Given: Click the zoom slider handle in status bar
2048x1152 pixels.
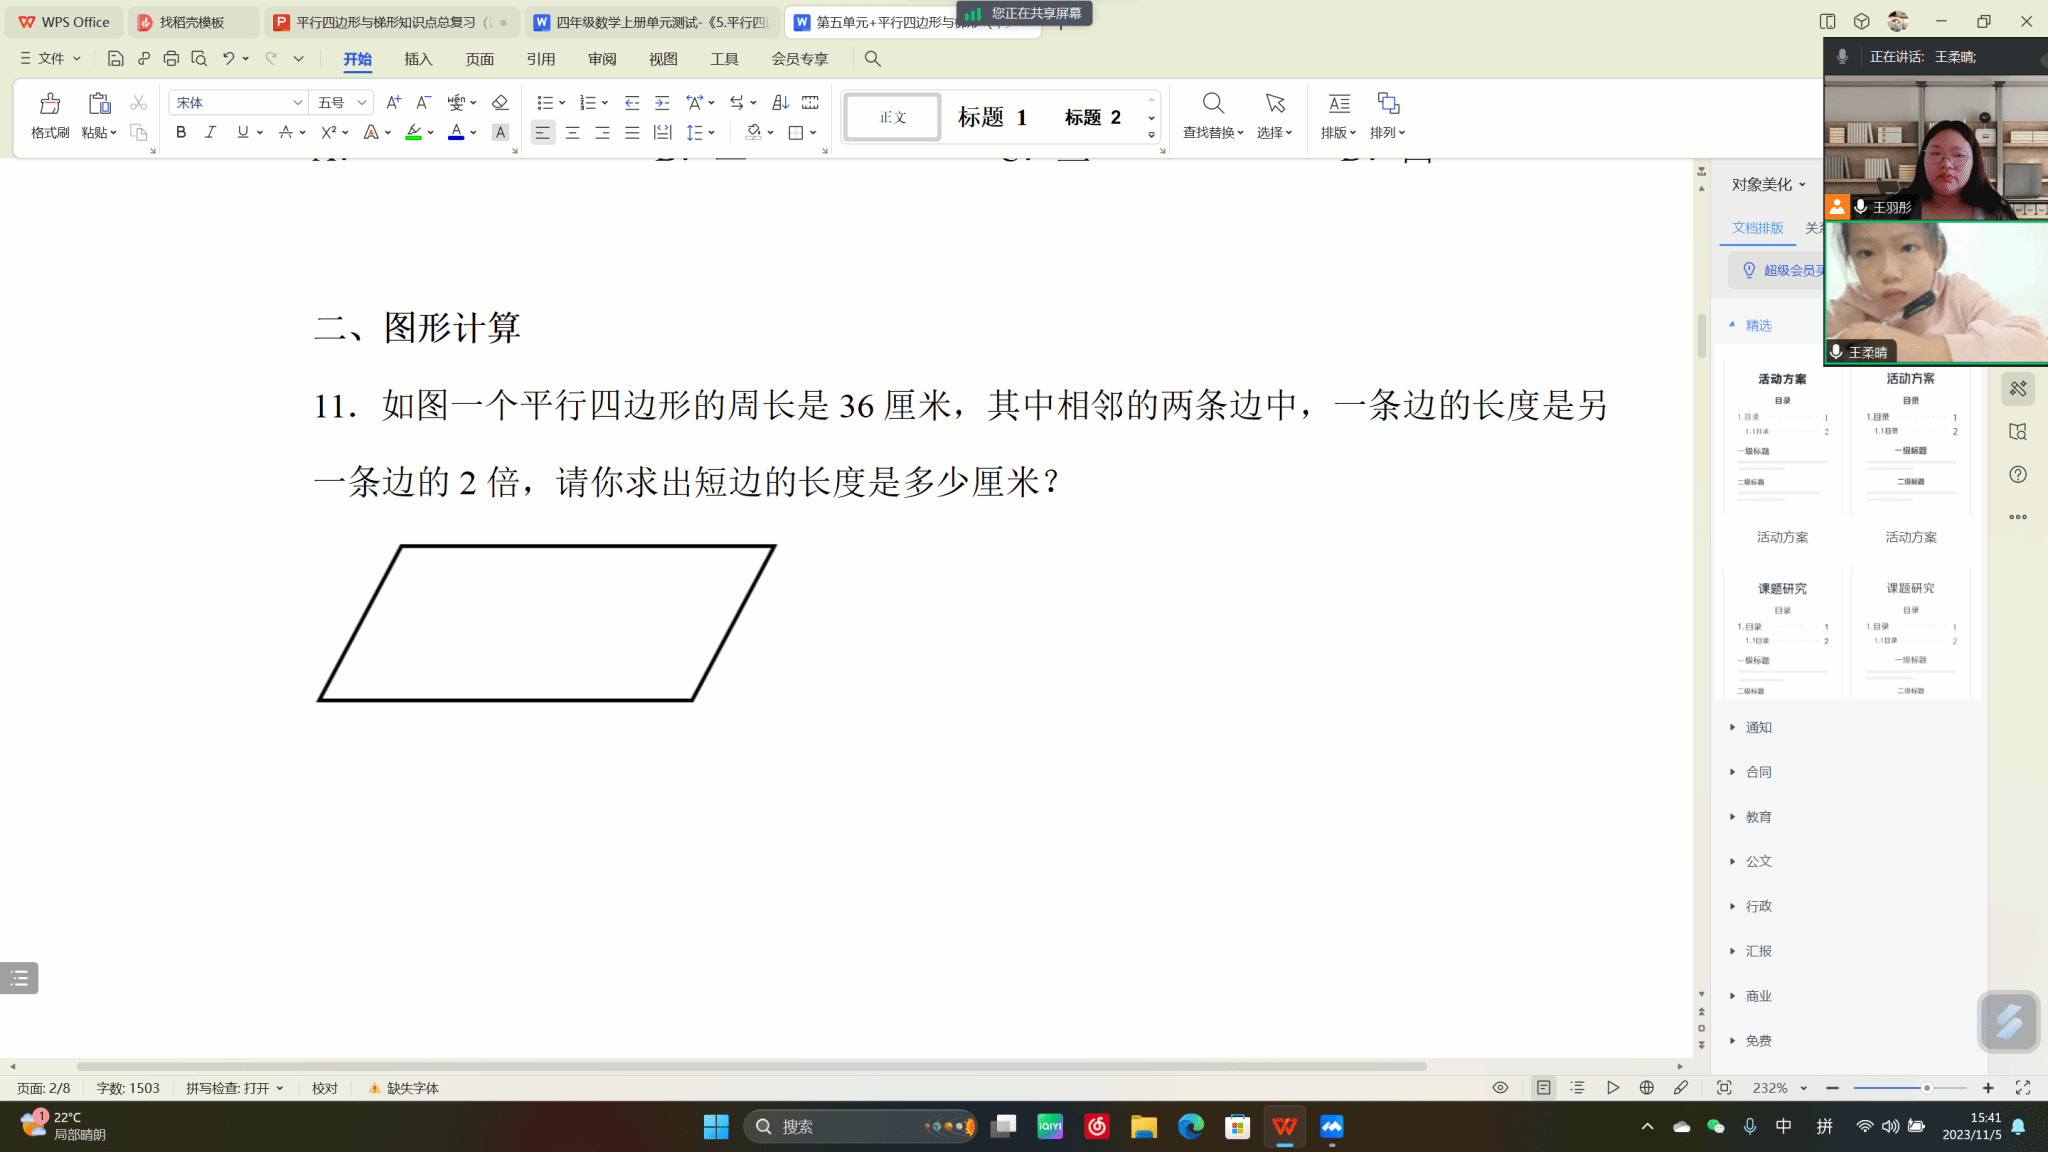Looking at the screenshot, I should click(1926, 1088).
